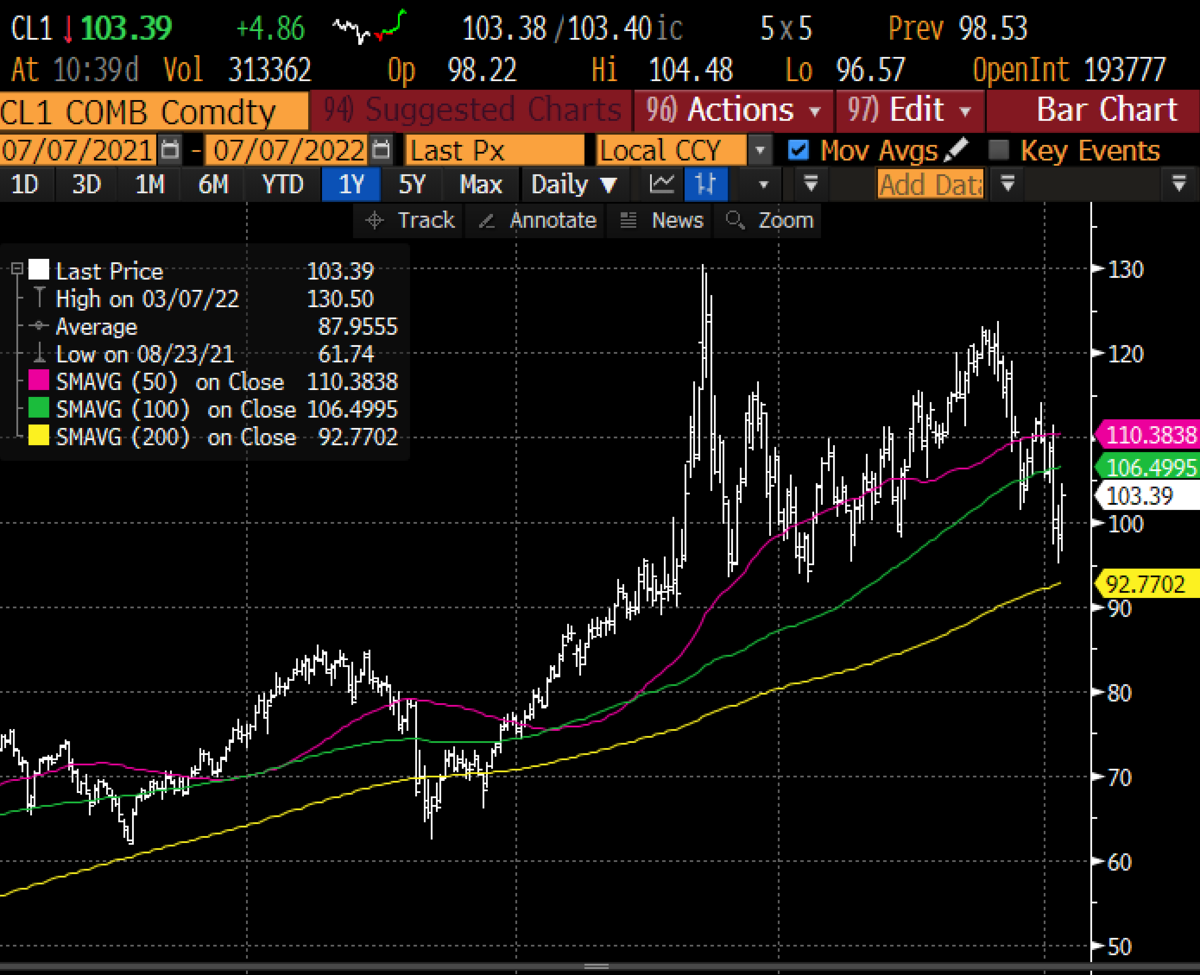Screen dimensions: 1200x975
Task: Open the Edit menu
Action: (910, 110)
